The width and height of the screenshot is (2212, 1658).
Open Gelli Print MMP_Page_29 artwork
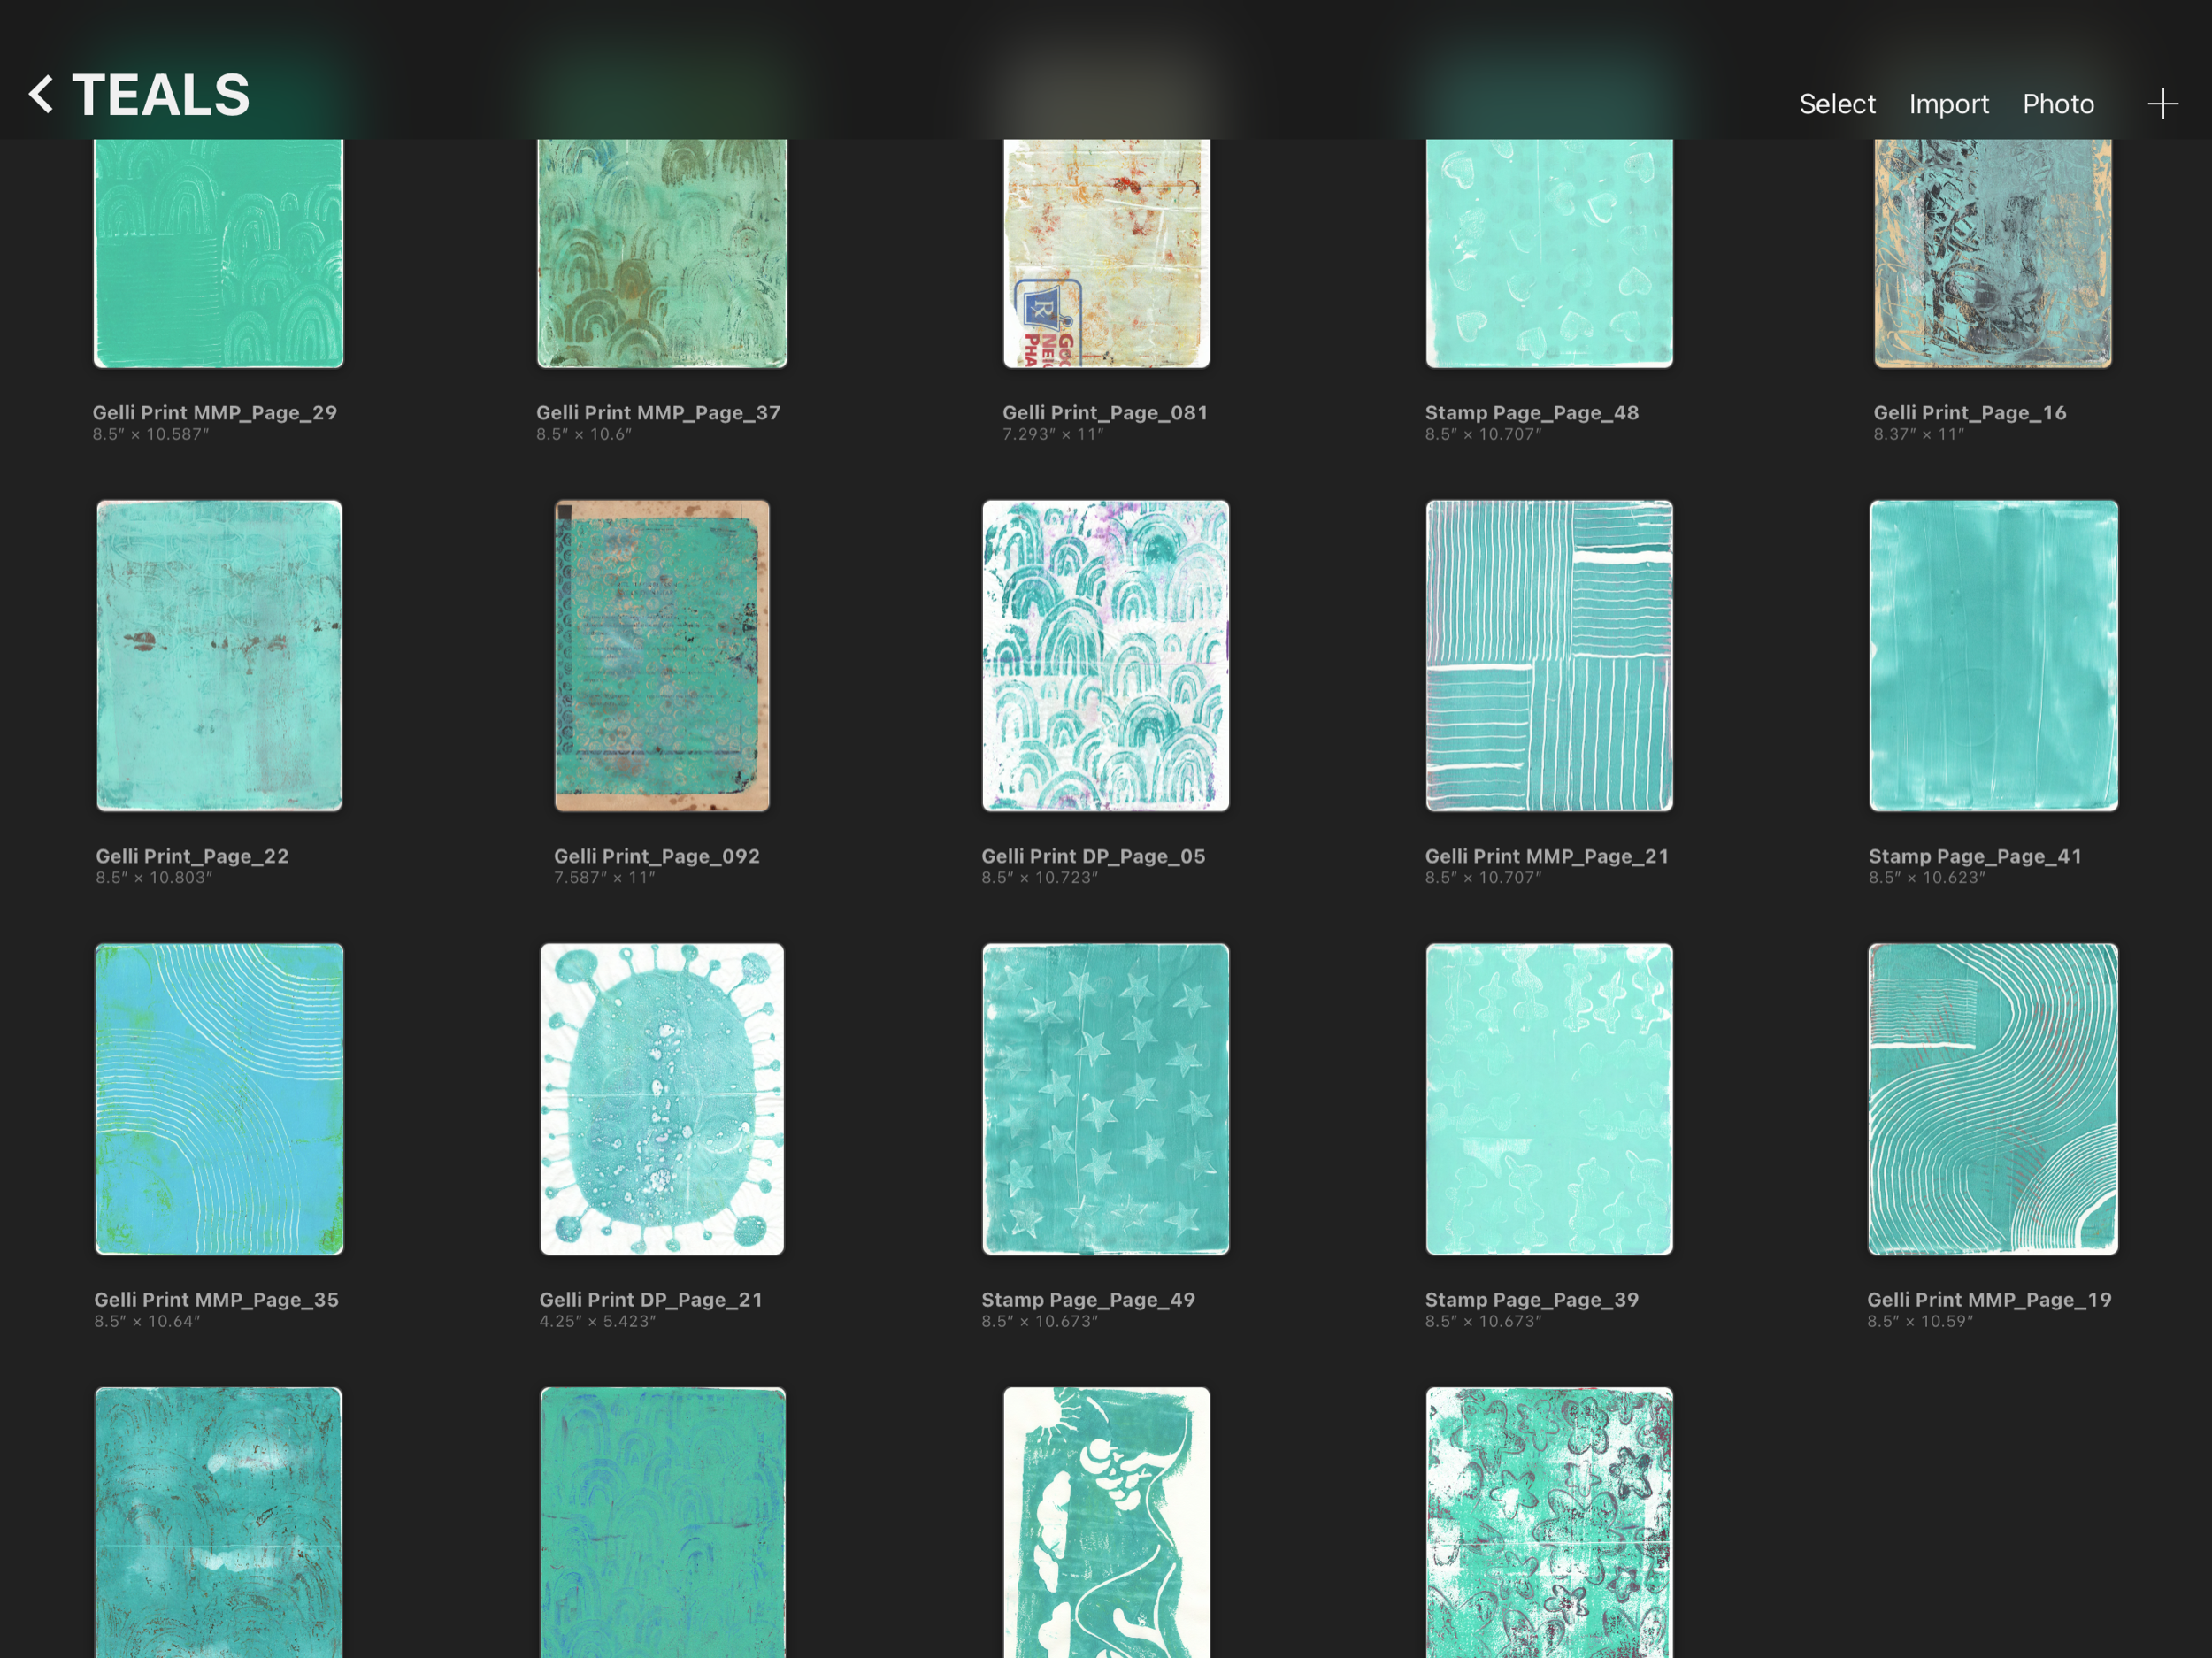[218, 252]
